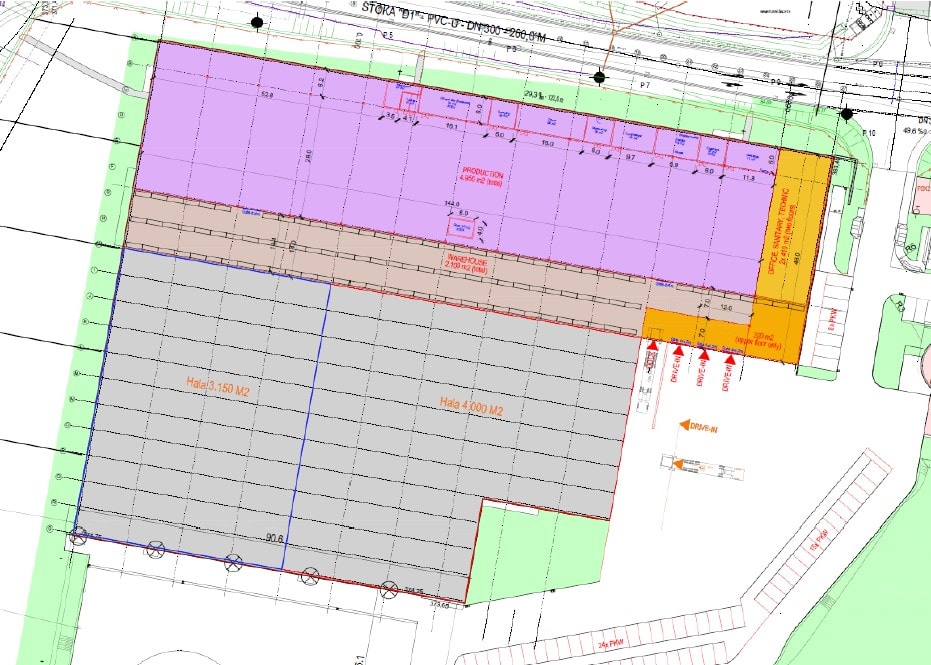Select the "WAREHOUSE 2.100 m2" label

(466, 265)
